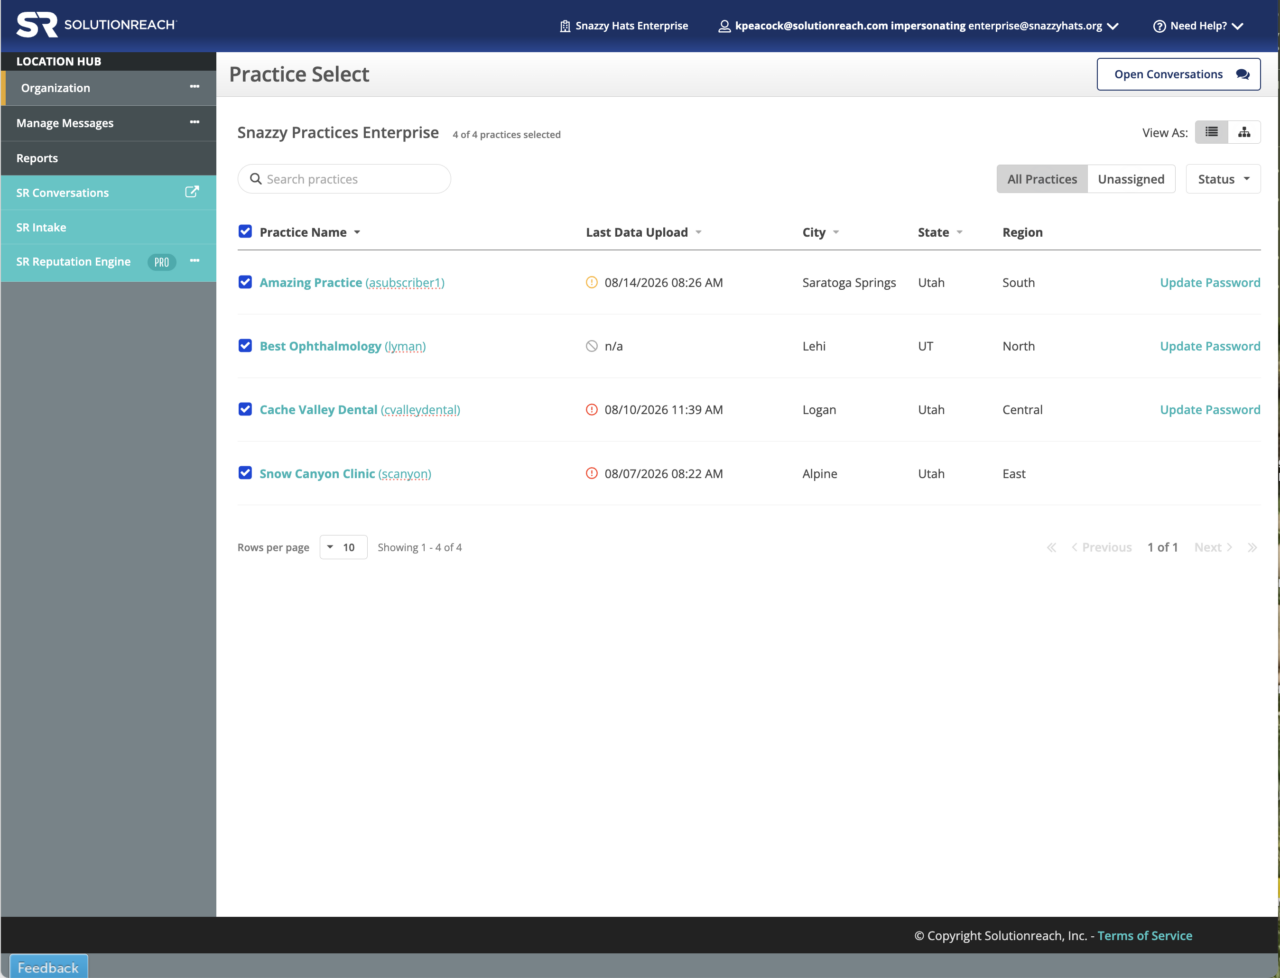This screenshot has height=978, width=1280.
Task: Open the Rows per page dropdown
Action: tap(343, 547)
